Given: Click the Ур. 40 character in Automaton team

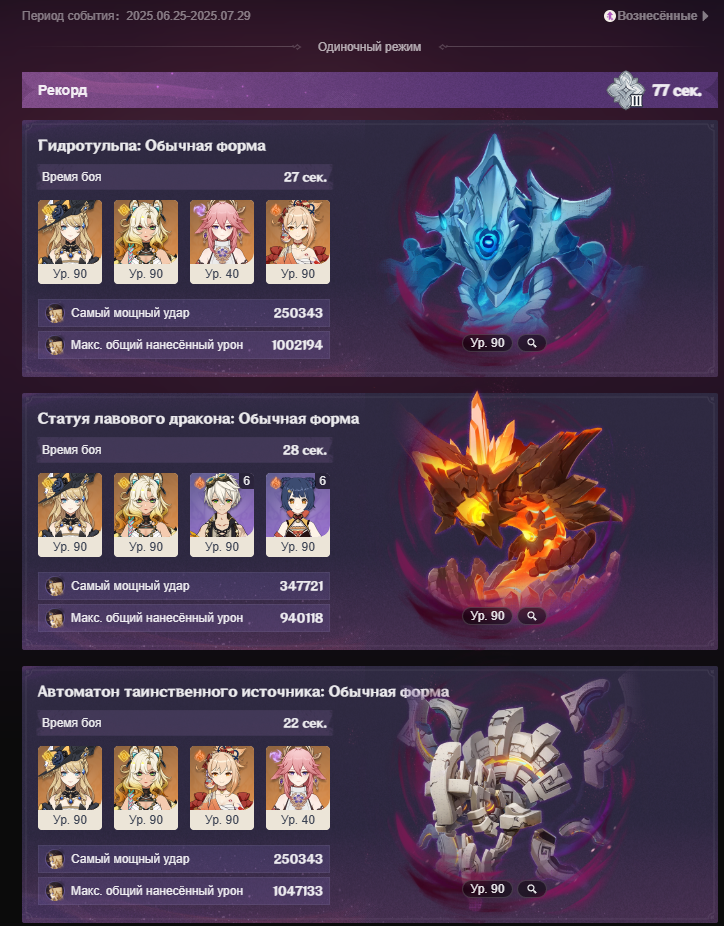Looking at the screenshot, I should 298,788.
